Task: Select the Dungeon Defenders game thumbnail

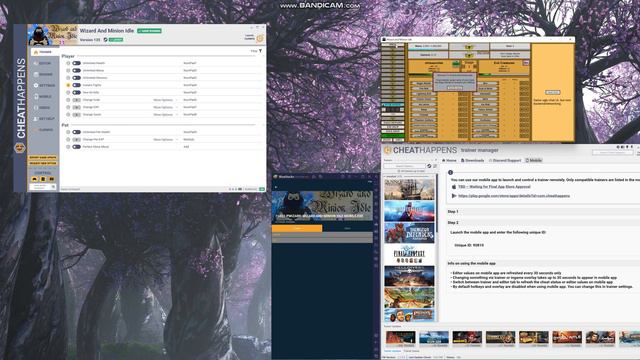Action: tap(409, 232)
